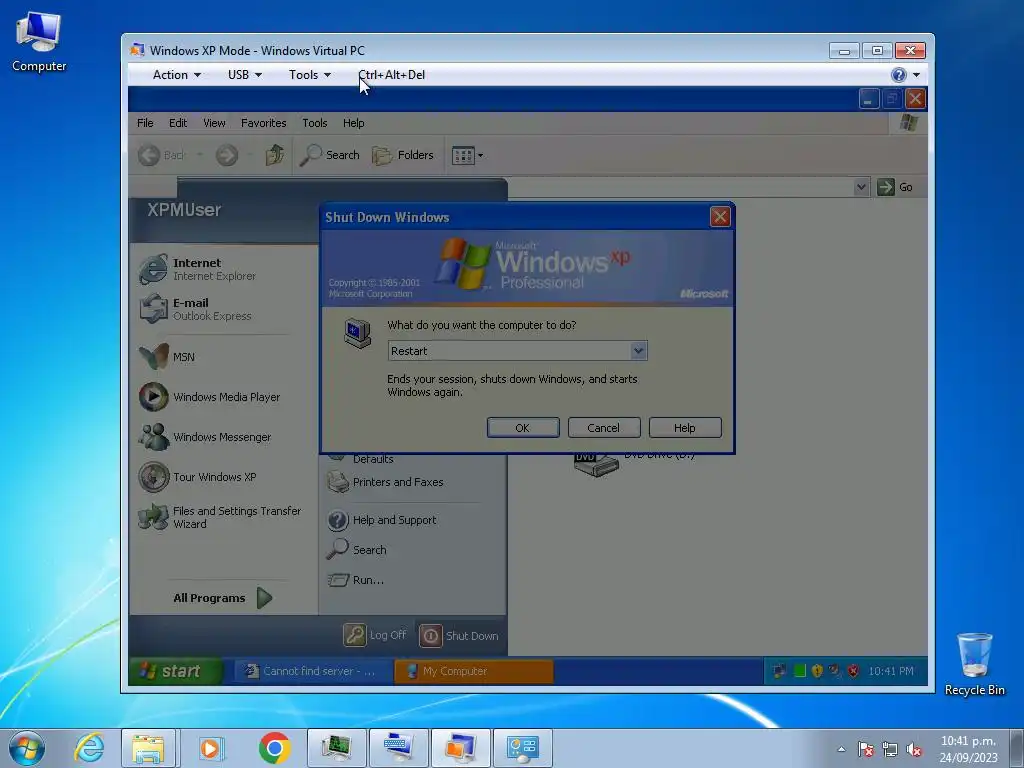Image resolution: width=1024 pixels, height=768 pixels.
Task: Expand All Programs in Start menu
Action: tap(223, 598)
